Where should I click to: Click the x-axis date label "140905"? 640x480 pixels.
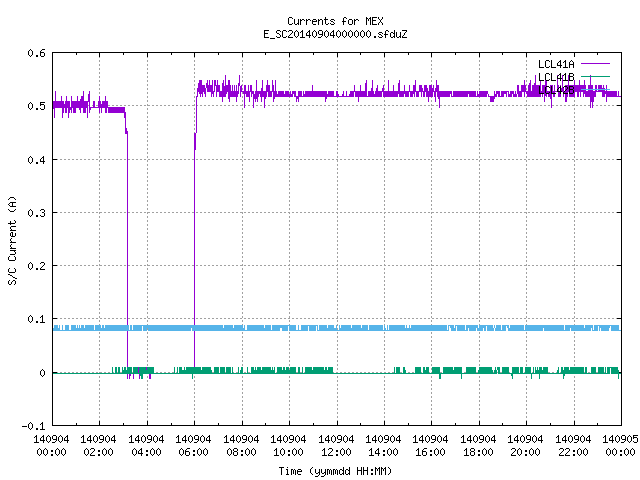pyautogui.click(x=620, y=439)
